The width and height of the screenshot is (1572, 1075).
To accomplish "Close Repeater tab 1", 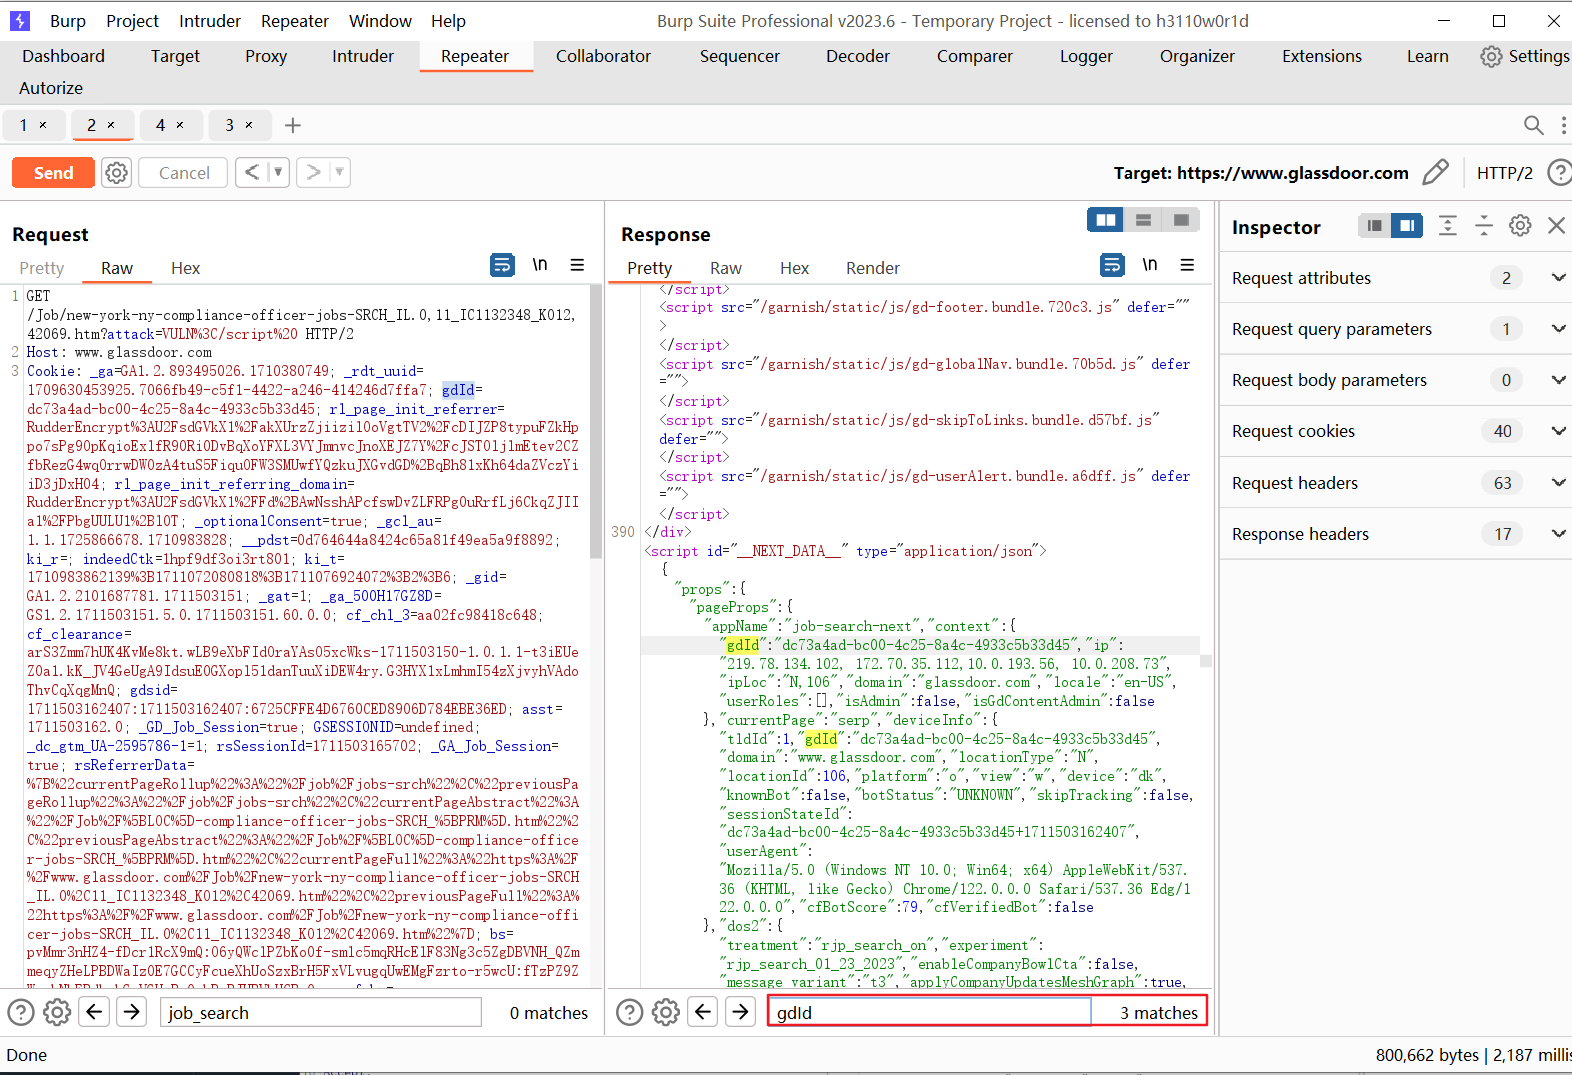I will [43, 125].
